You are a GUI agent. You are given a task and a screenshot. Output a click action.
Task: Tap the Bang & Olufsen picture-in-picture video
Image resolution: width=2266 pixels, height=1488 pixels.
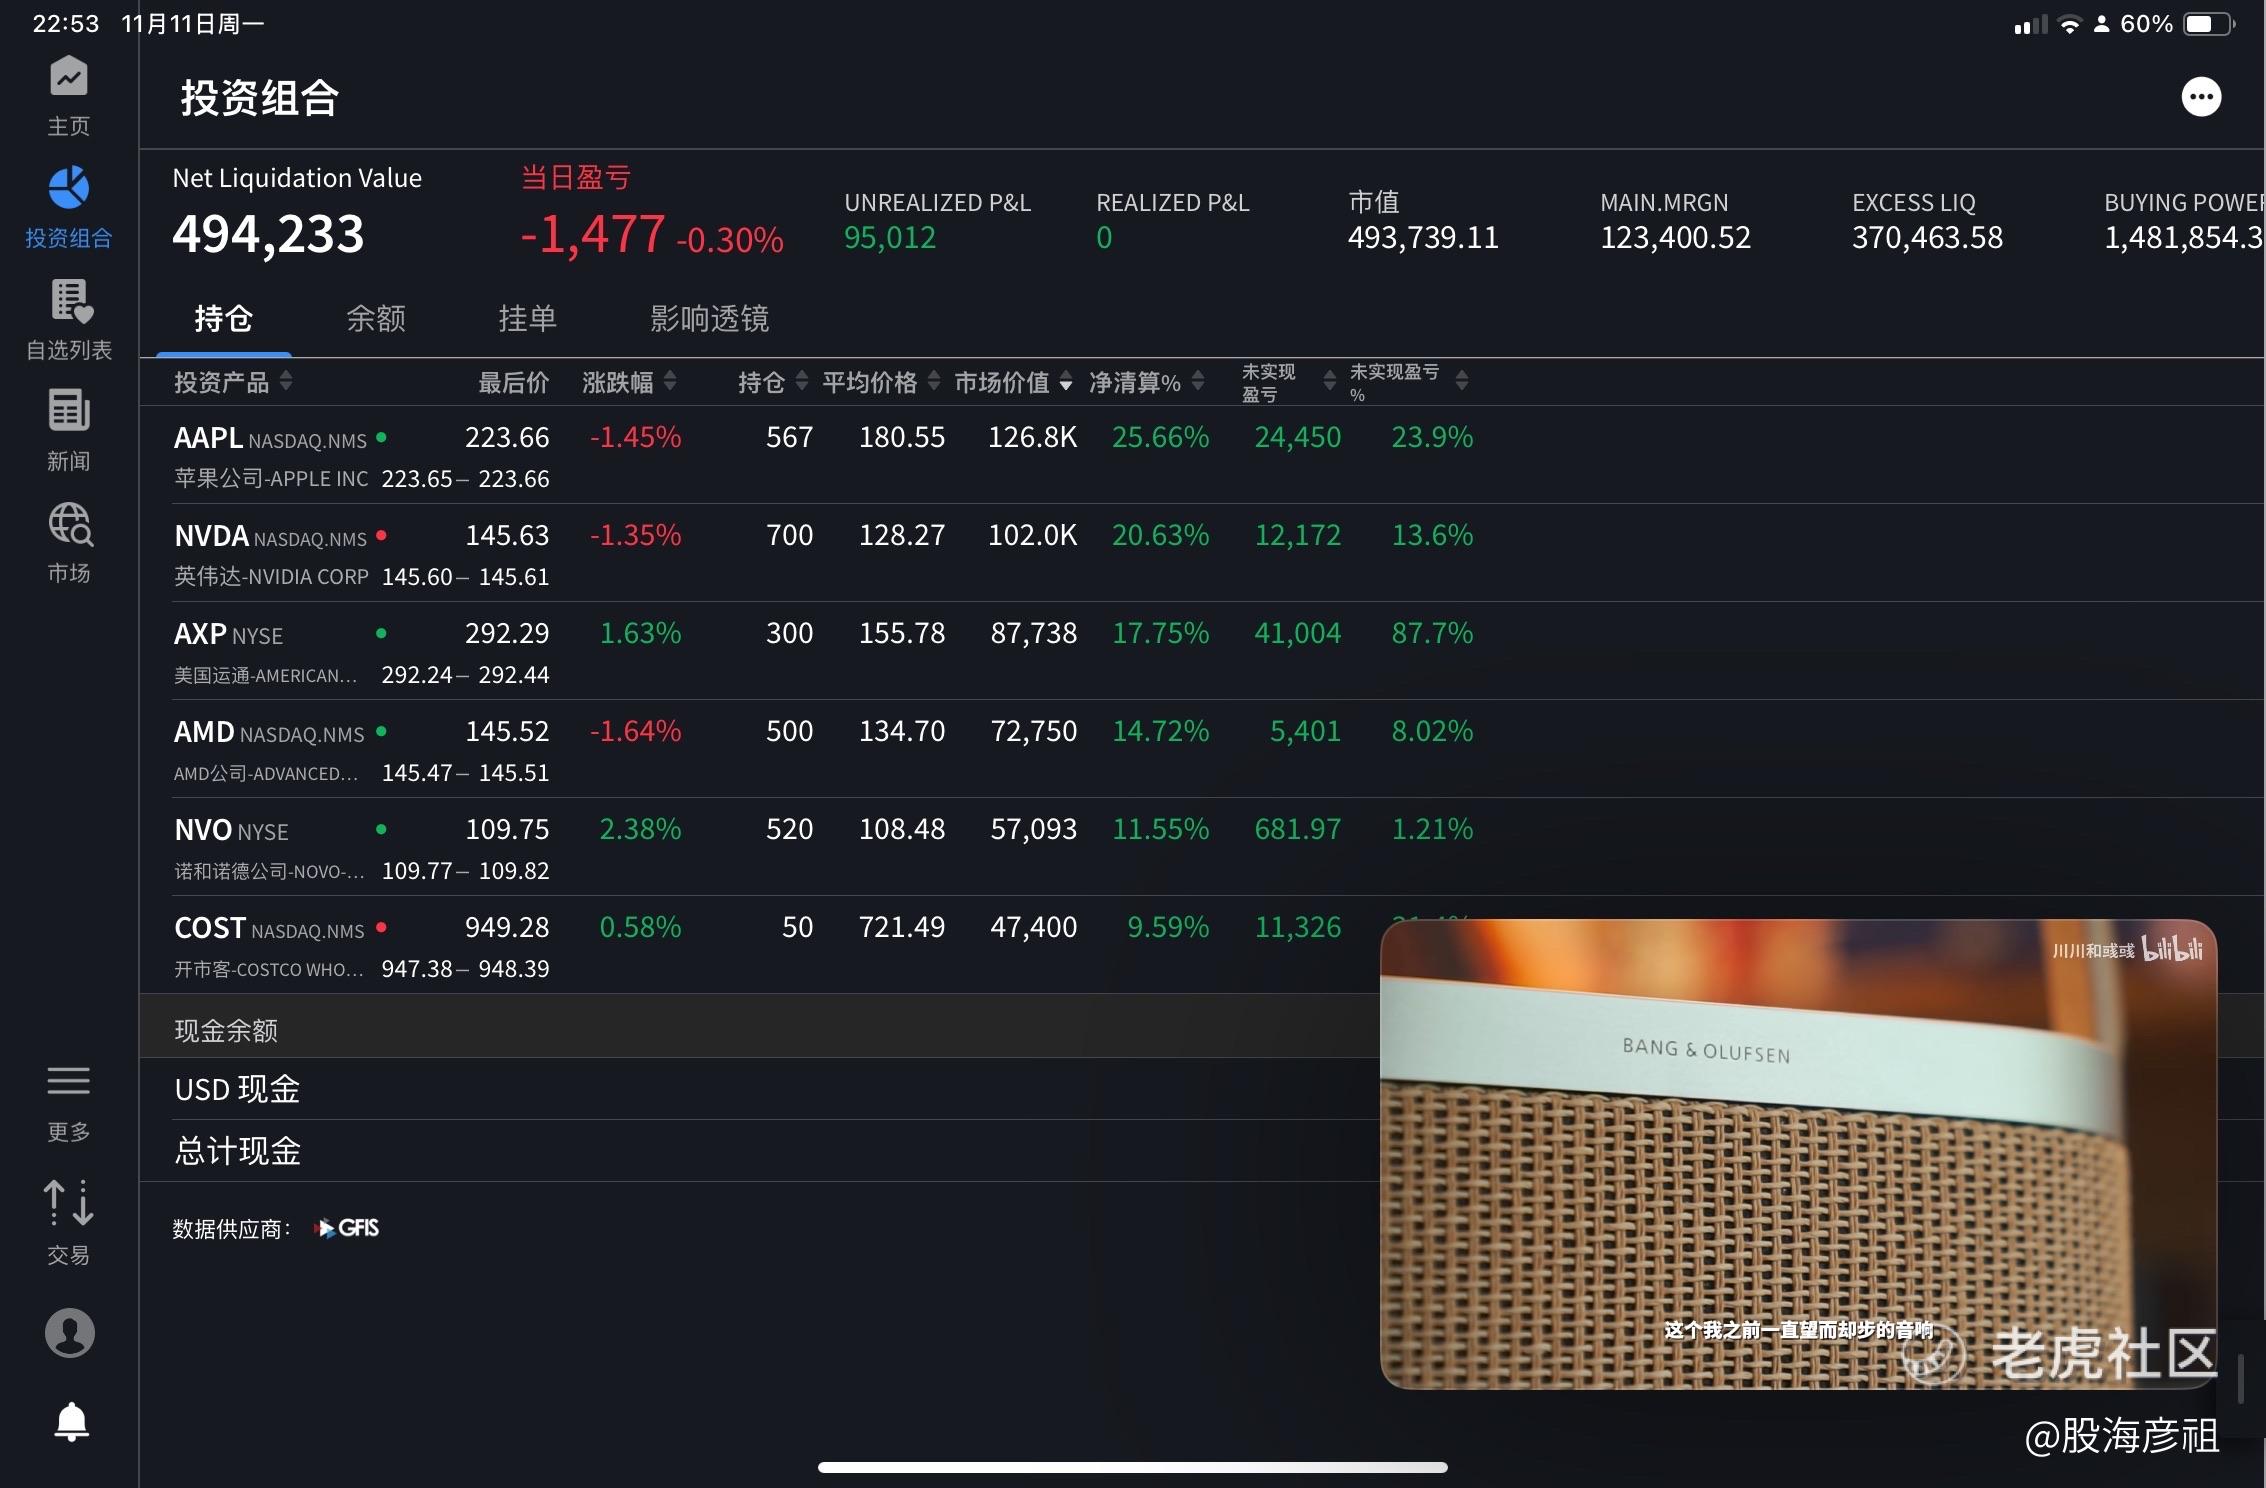[x=1798, y=1154]
